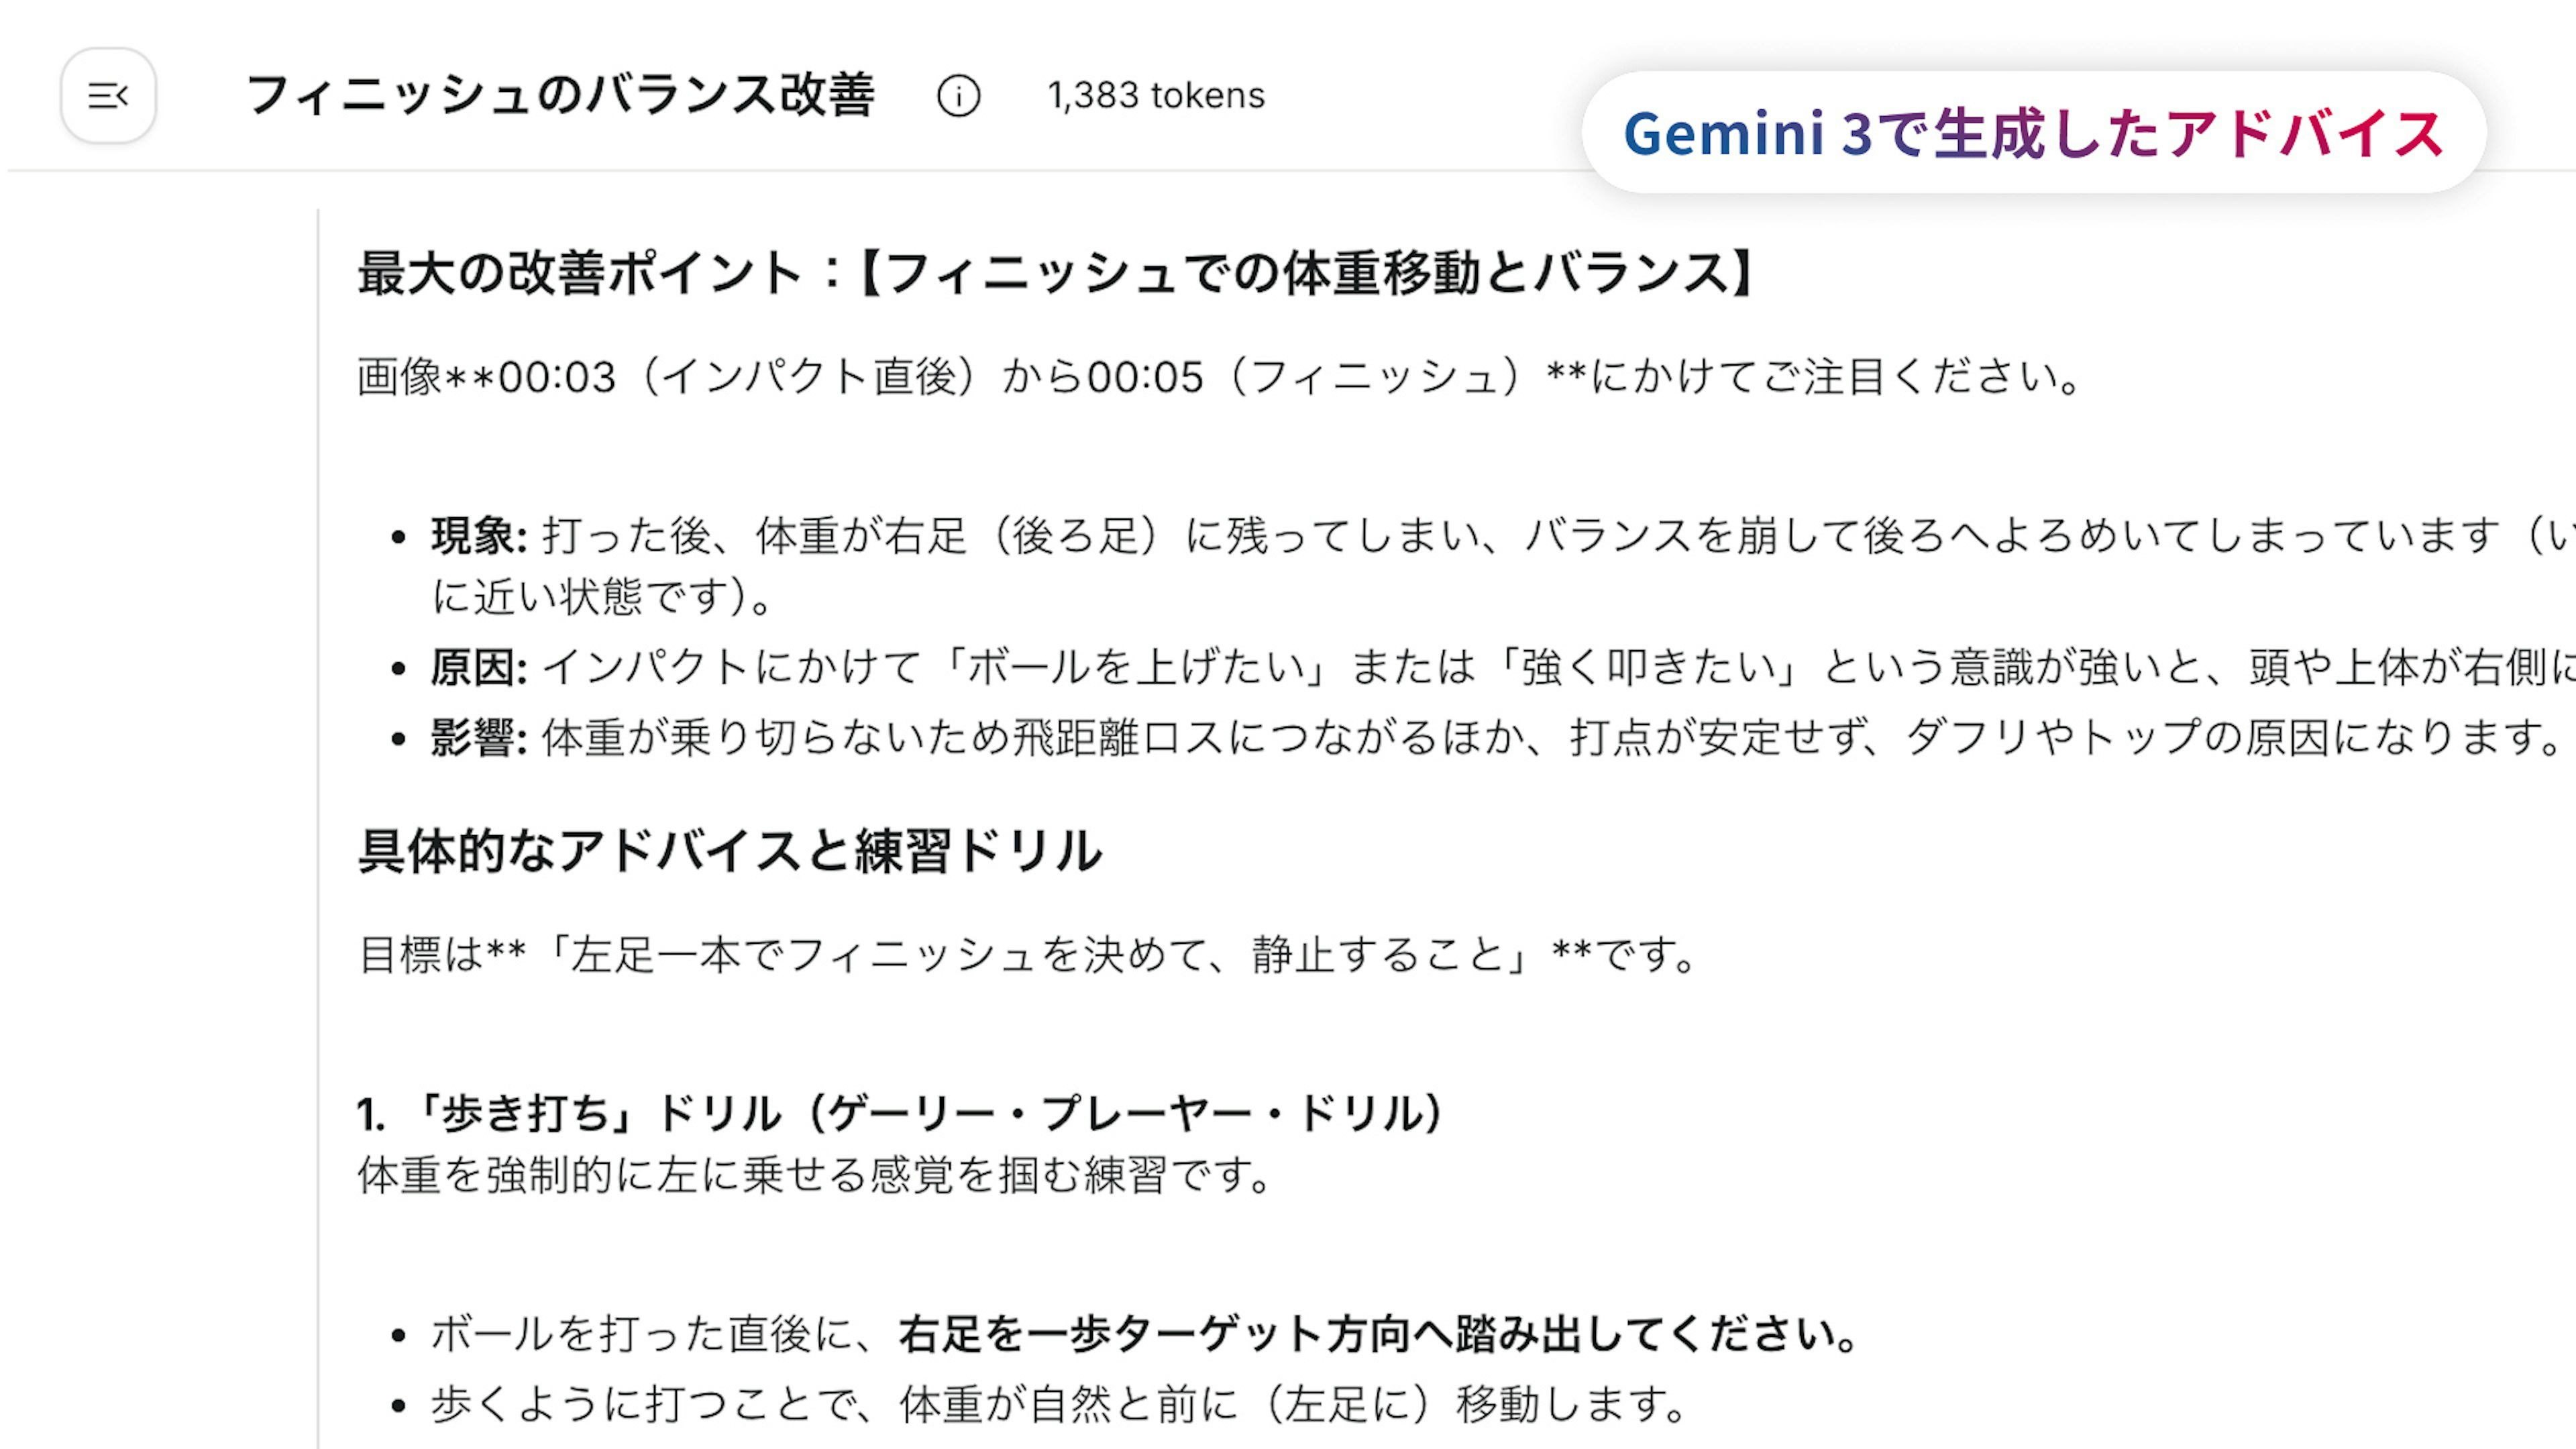
Task: Click the info icon beside the title
Action: (958, 96)
